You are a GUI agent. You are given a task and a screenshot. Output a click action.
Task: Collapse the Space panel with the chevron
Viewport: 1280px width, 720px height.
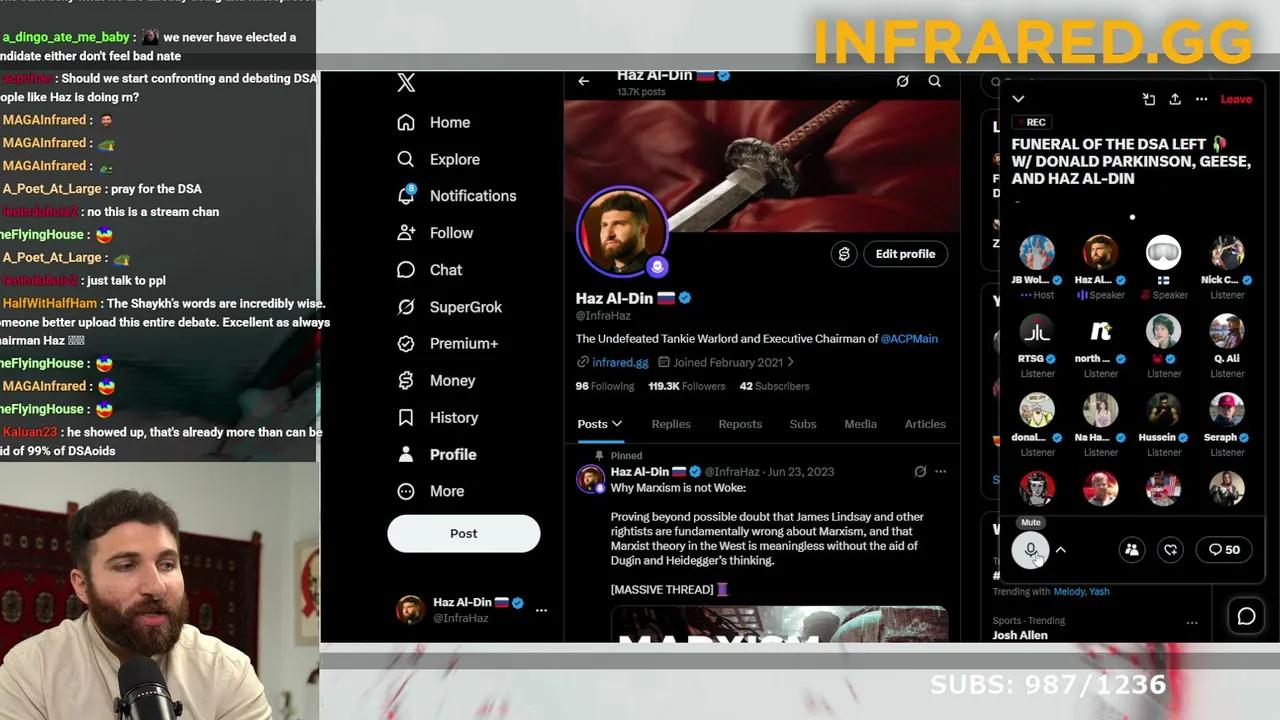[x=1018, y=99]
